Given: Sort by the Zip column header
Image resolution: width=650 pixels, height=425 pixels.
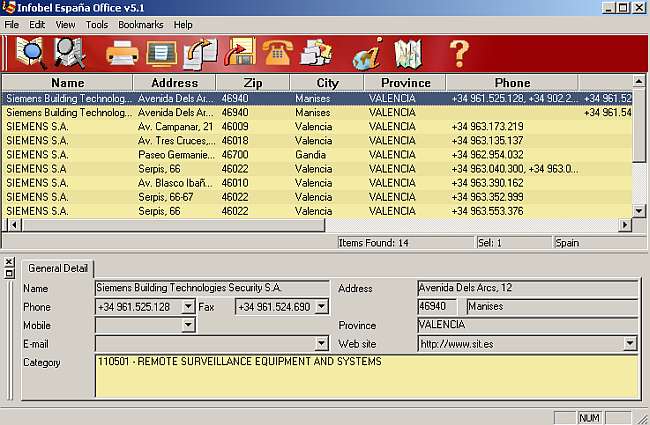Looking at the screenshot, I should 253,83.
